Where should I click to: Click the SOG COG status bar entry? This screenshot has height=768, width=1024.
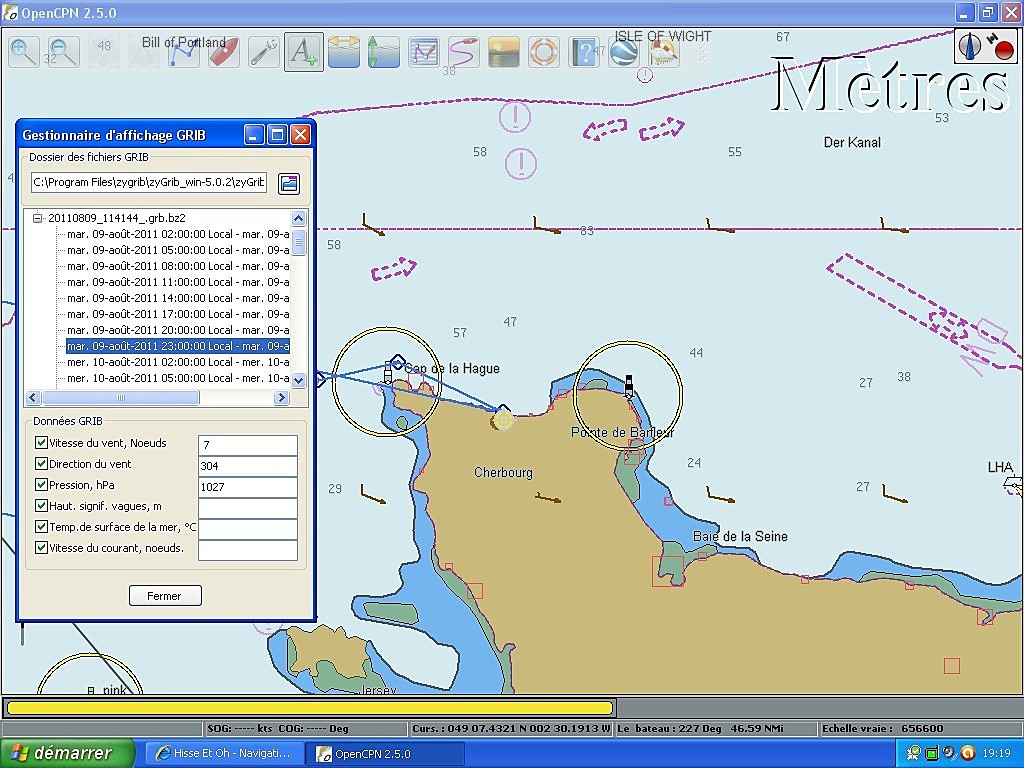pyautogui.click(x=306, y=728)
